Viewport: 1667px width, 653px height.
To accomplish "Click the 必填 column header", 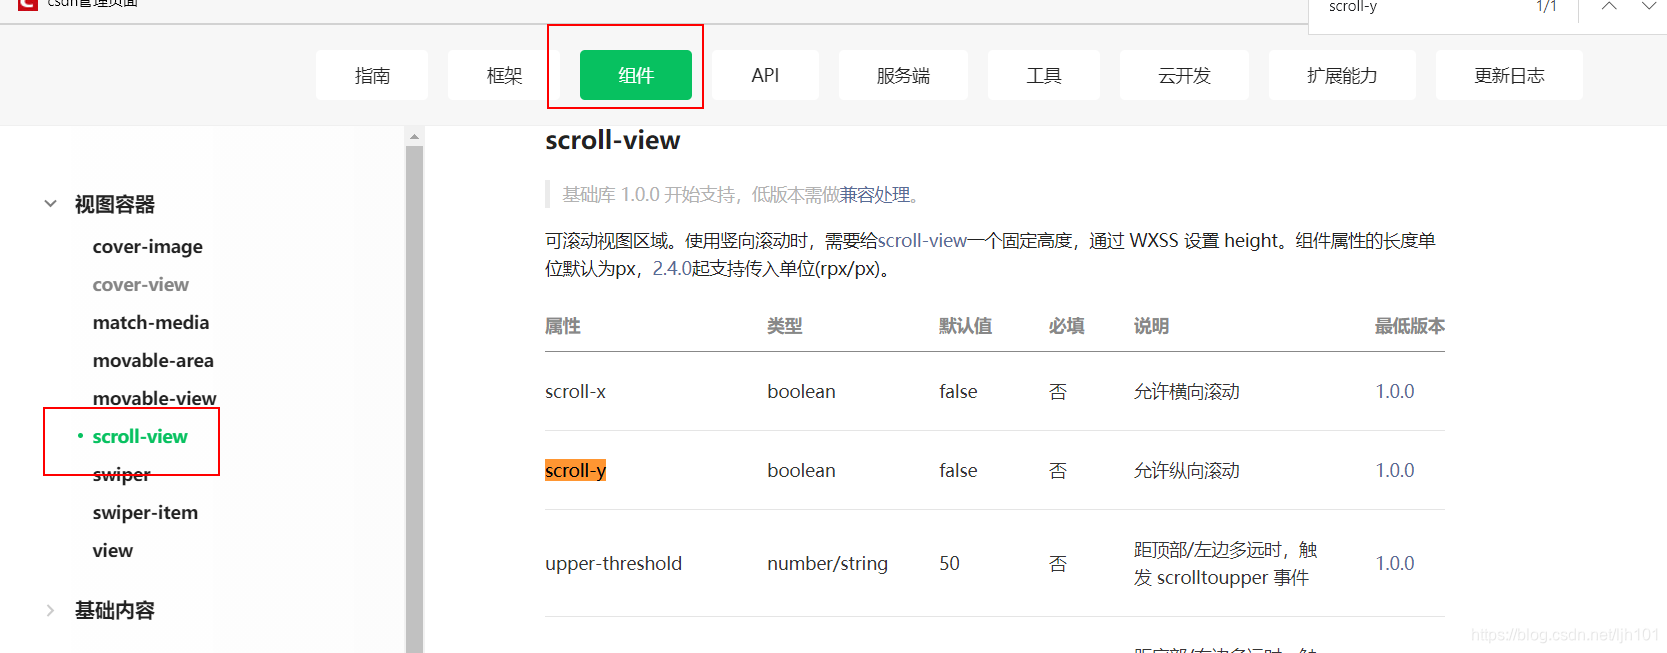I will (1067, 326).
